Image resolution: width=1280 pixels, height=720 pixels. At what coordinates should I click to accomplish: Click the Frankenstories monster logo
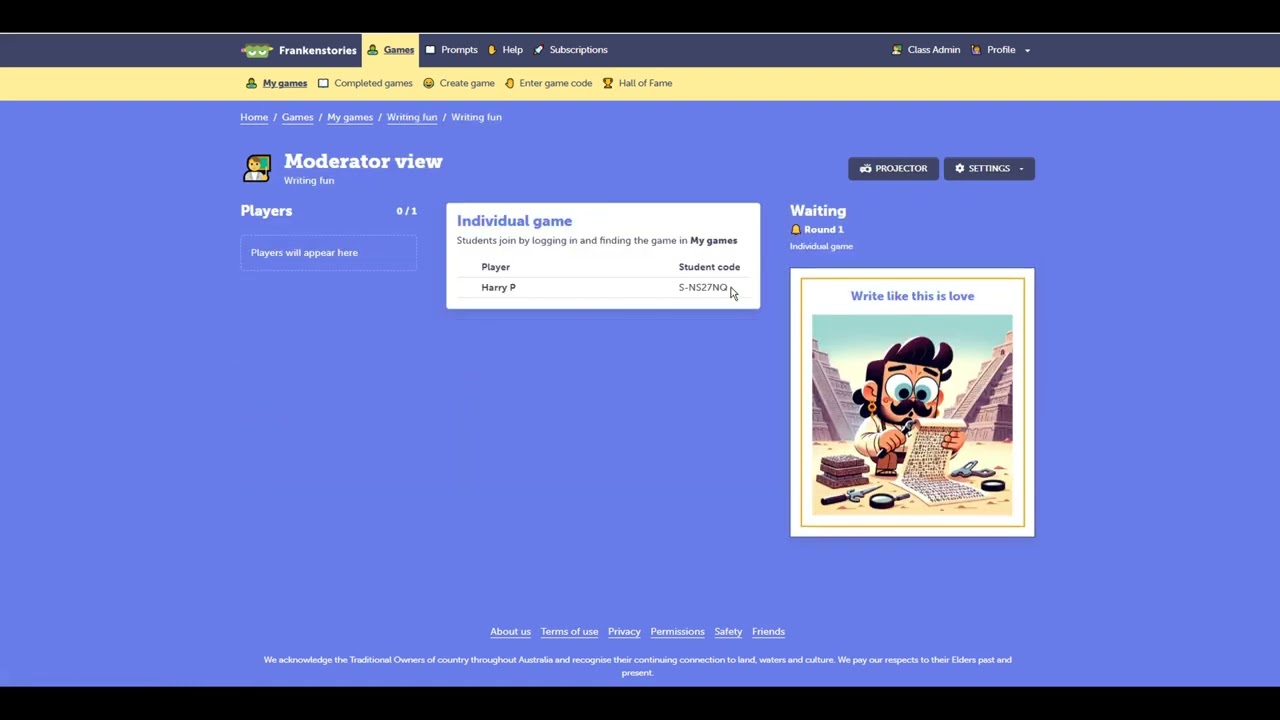pyautogui.click(x=257, y=50)
